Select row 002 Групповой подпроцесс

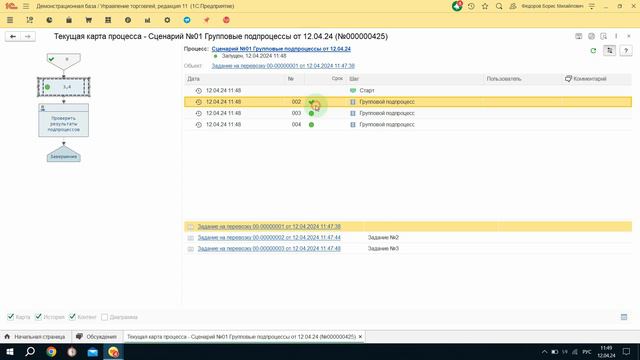click(x=408, y=102)
